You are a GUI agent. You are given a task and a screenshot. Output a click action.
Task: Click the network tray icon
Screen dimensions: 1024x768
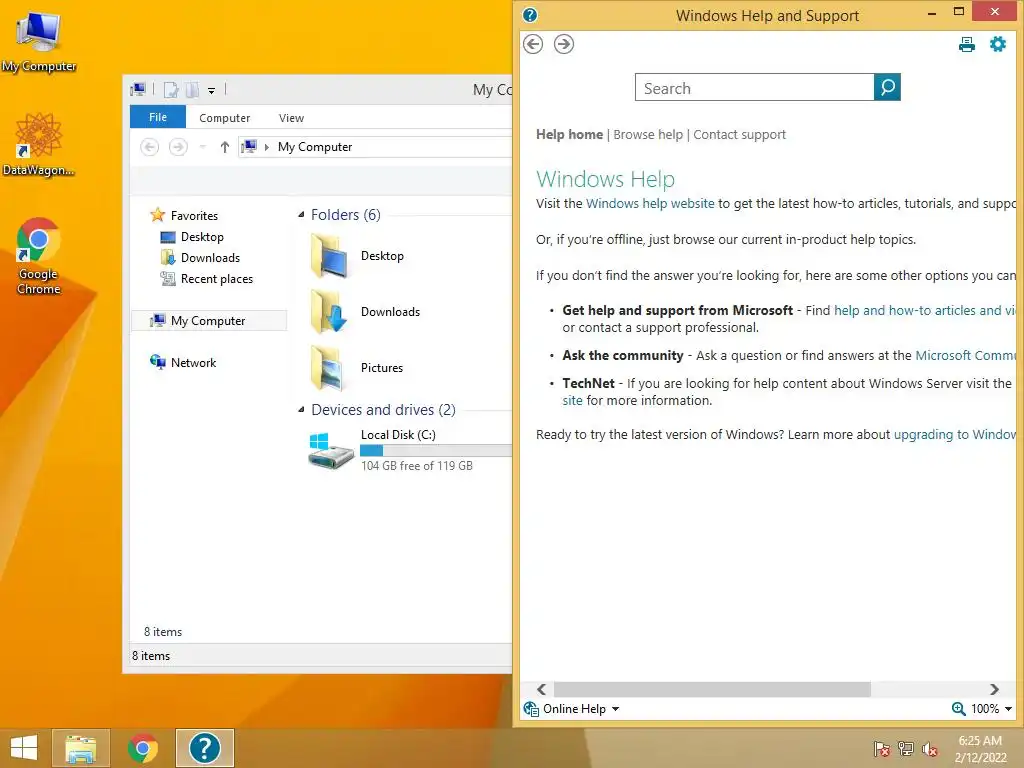click(906, 749)
